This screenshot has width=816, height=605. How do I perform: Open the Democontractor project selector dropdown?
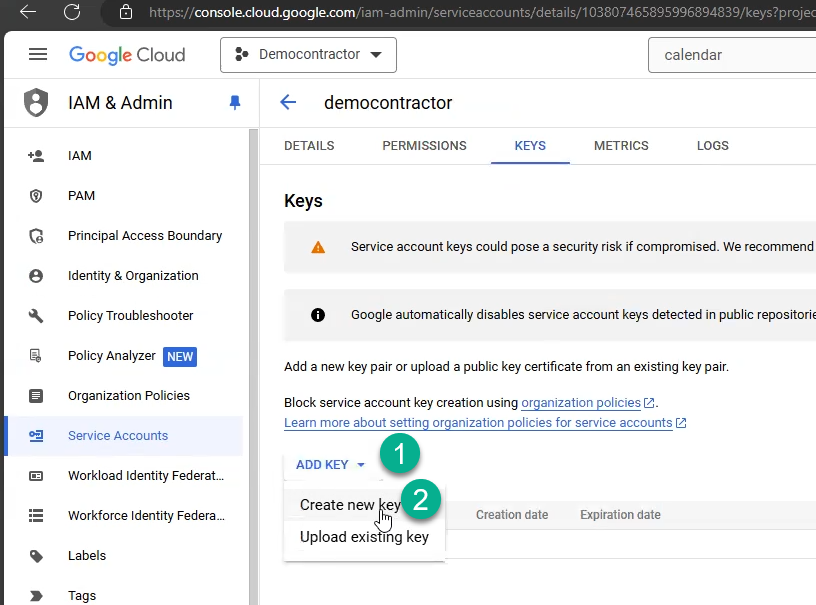pyautogui.click(x=308, y=55)
